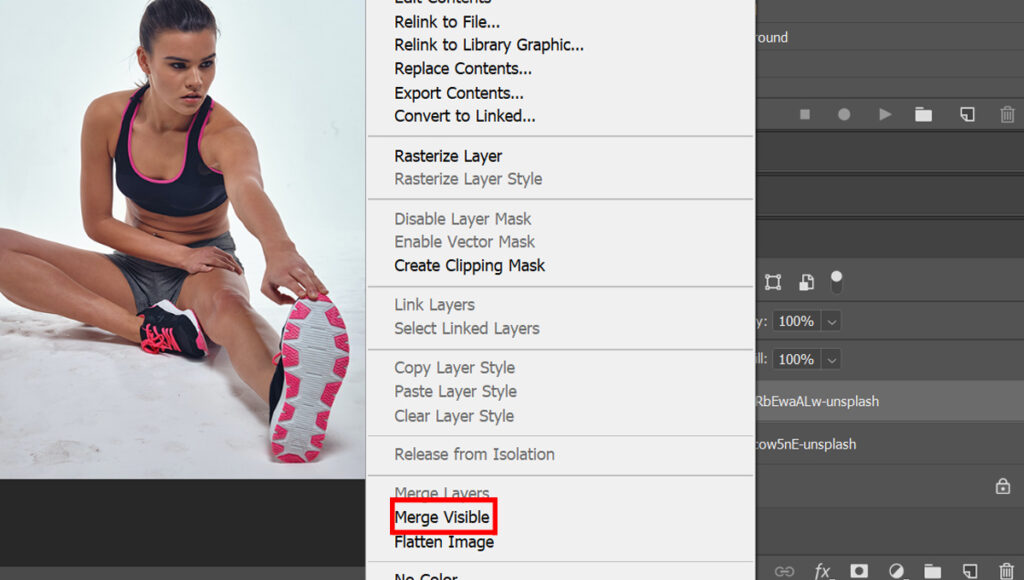1024x580 pixels.
Task: Create new fill or adjustment layer
Action: pyautogui.click(x=896, y=571)
